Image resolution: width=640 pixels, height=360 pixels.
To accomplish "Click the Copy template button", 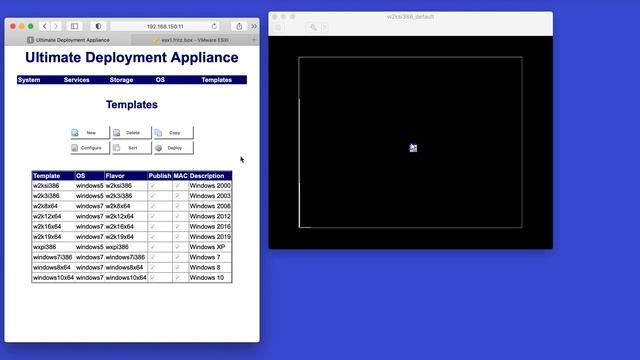I will coord(173,133).
